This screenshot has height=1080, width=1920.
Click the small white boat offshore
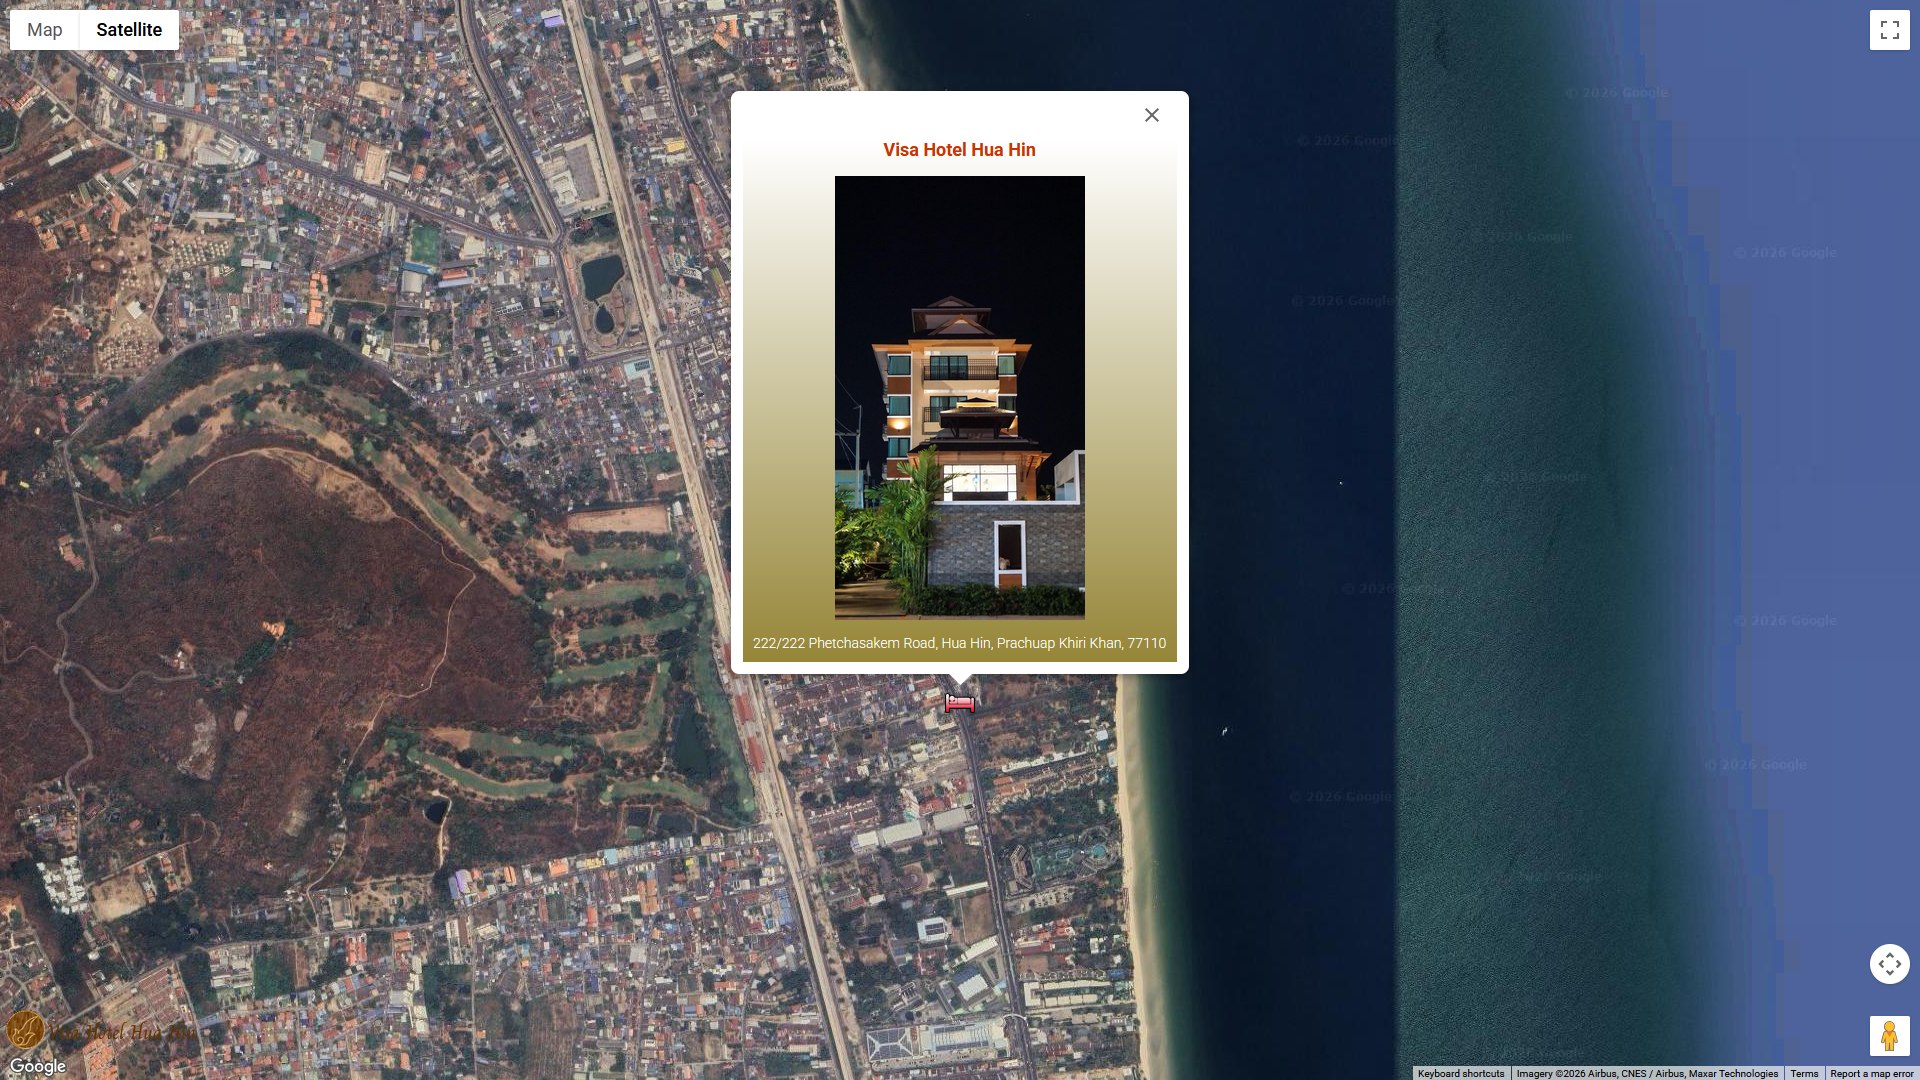pos(1224,732)
